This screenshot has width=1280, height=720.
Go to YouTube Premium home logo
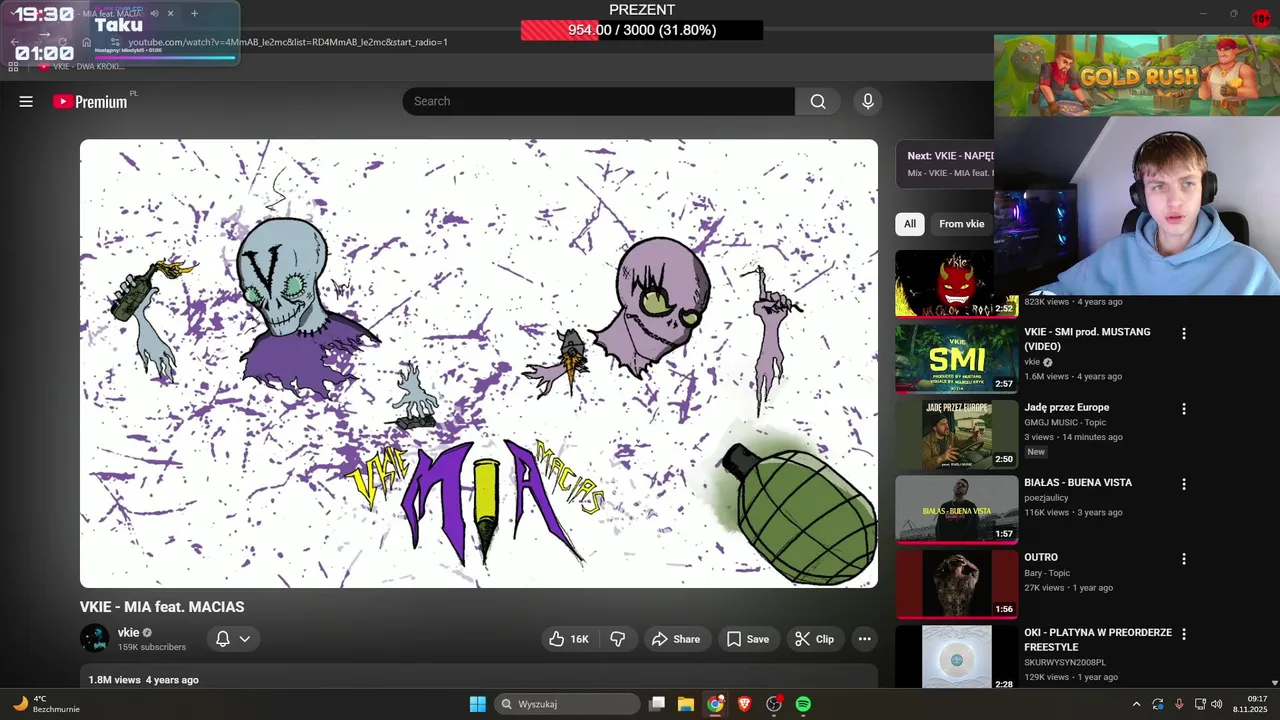click(90, 101)
